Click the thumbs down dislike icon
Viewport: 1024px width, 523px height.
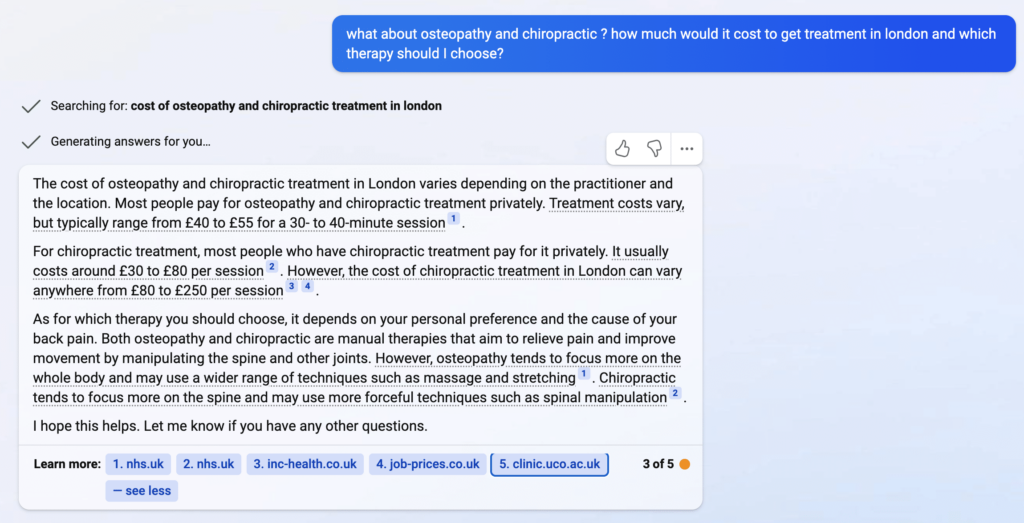(x=654, y=149)
